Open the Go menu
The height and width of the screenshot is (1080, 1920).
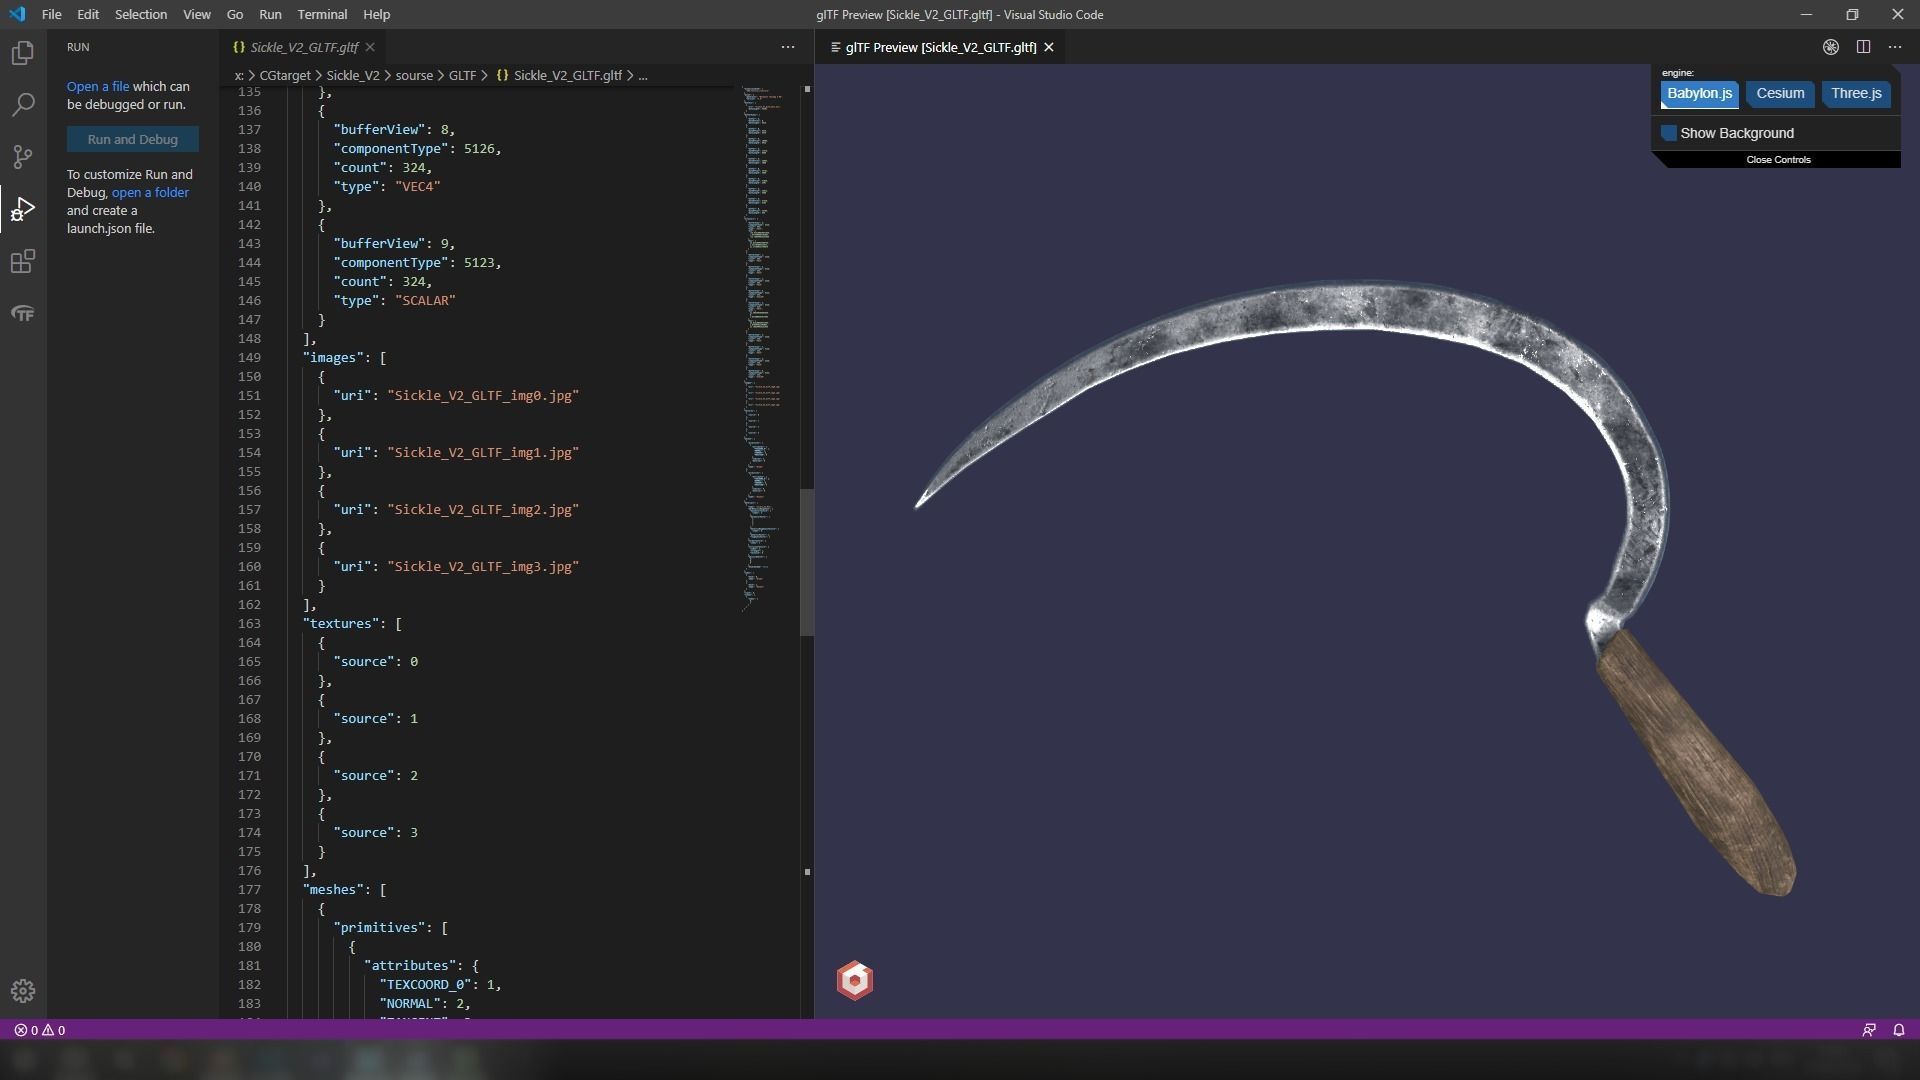coord(235,14)
